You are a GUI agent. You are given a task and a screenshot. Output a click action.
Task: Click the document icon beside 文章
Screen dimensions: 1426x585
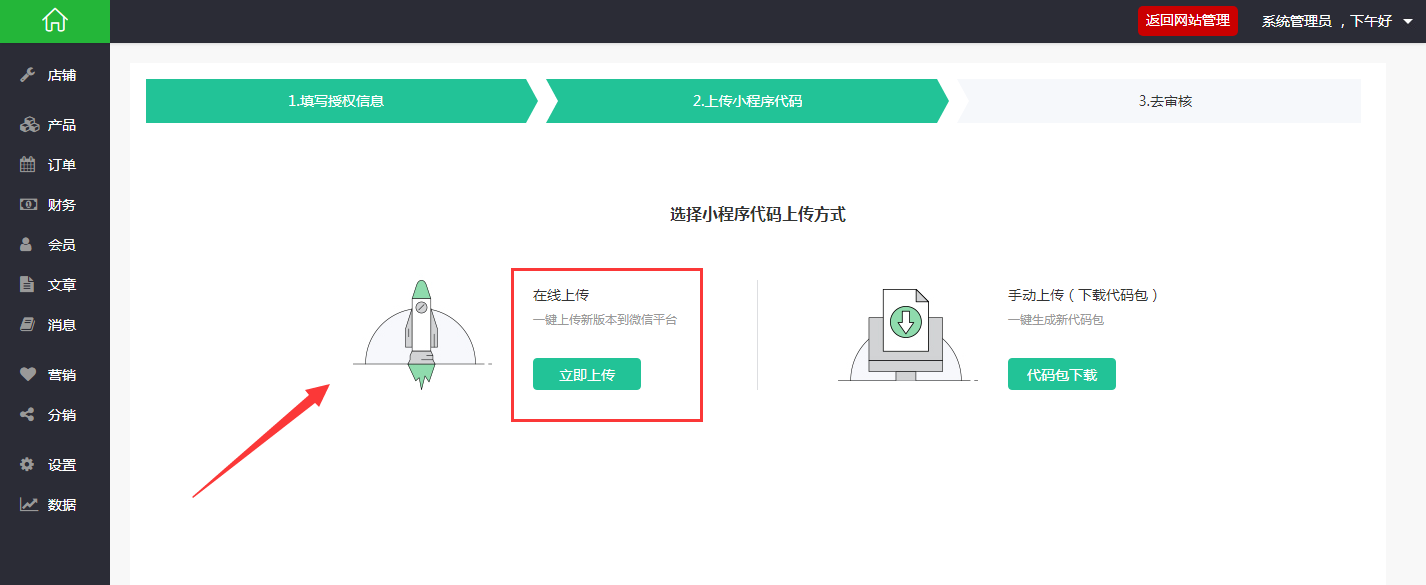28,285
